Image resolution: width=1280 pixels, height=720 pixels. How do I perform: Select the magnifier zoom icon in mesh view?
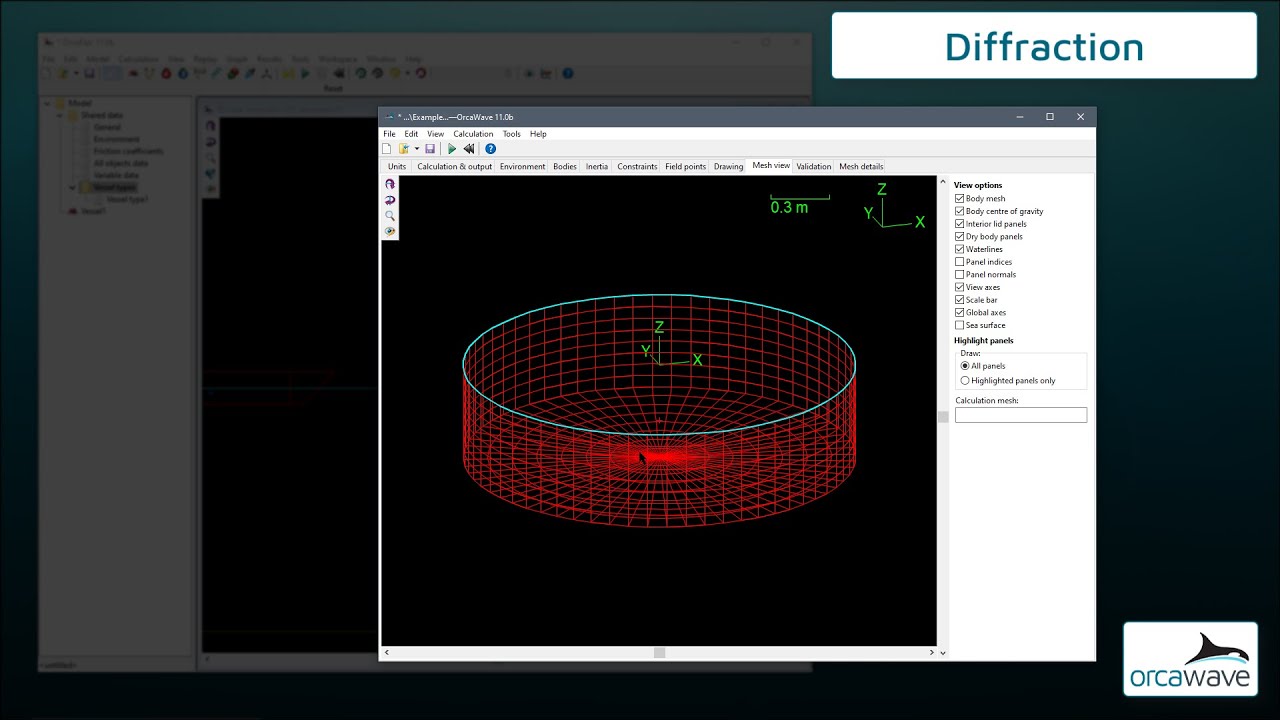[390, 216]
